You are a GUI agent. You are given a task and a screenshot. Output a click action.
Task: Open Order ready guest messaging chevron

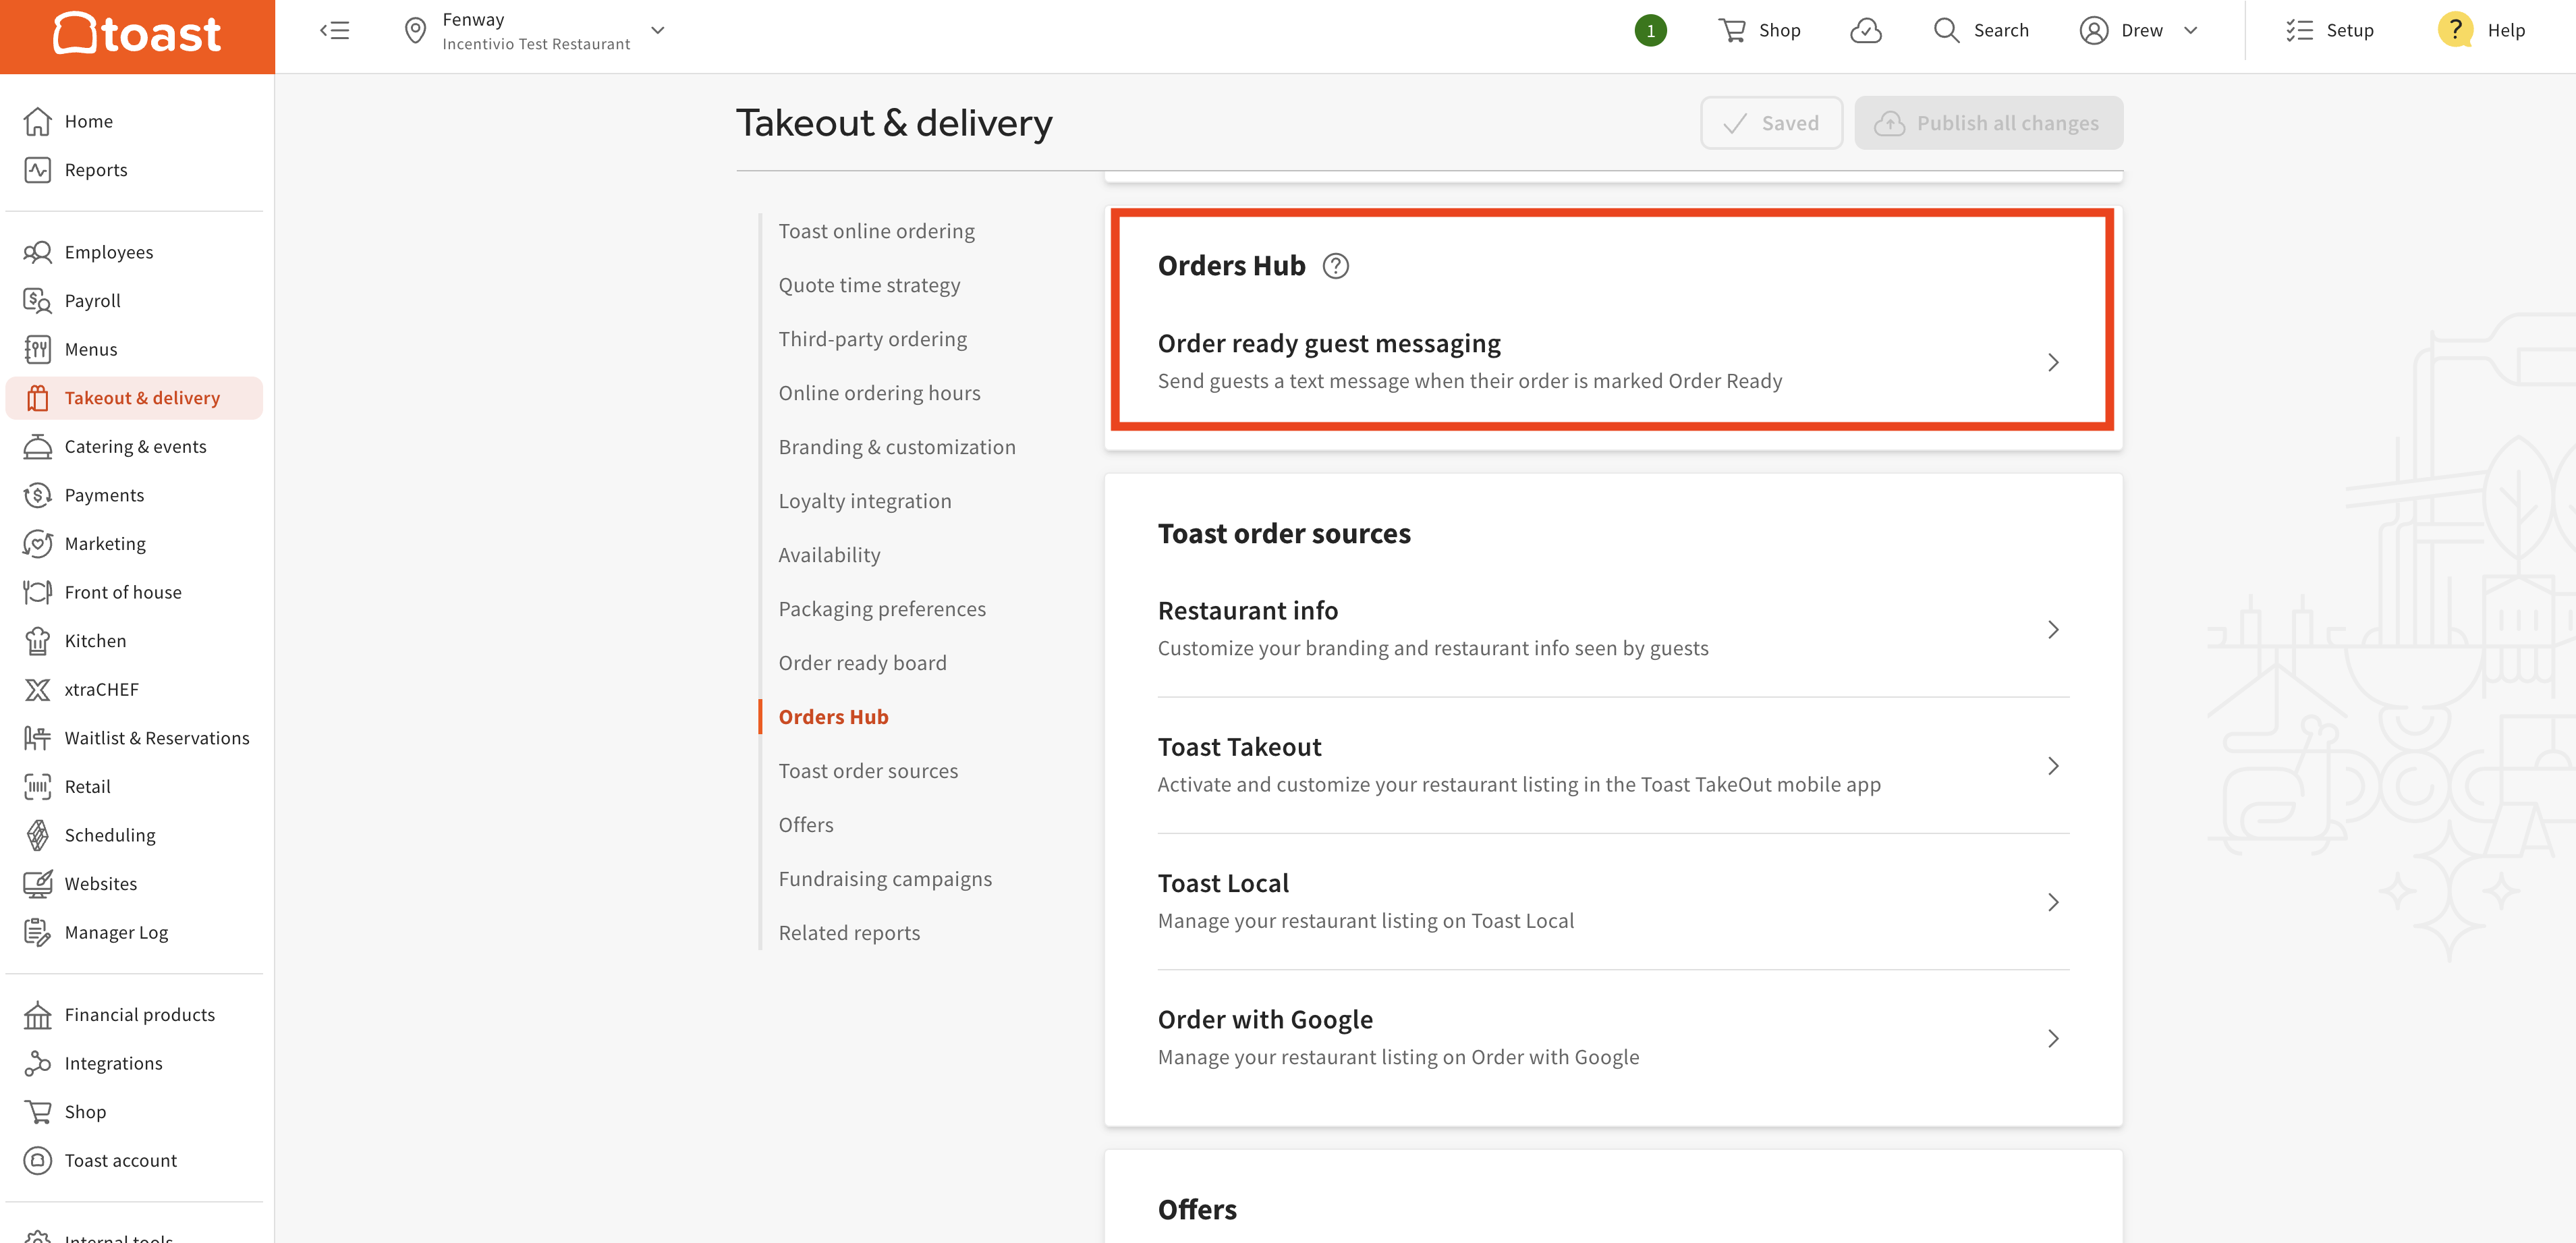2052,362
